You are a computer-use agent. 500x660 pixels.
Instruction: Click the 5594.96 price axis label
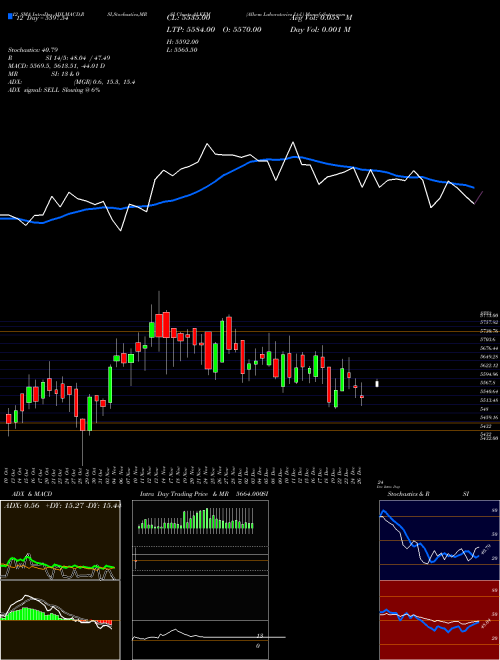[x=489, y=374]
